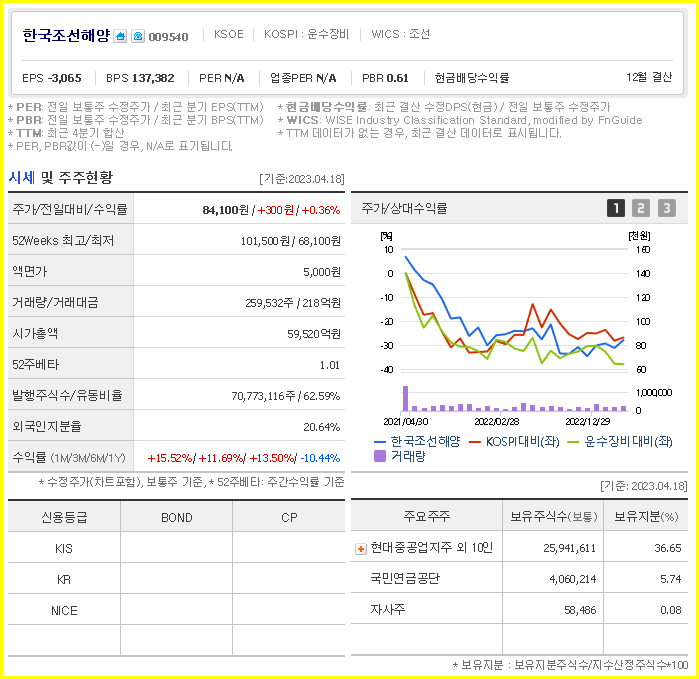Image resolution: width=699 pixels, height=679 pixels.
Task: Click the shares value 25,941,611
Action: pos(569,548)
